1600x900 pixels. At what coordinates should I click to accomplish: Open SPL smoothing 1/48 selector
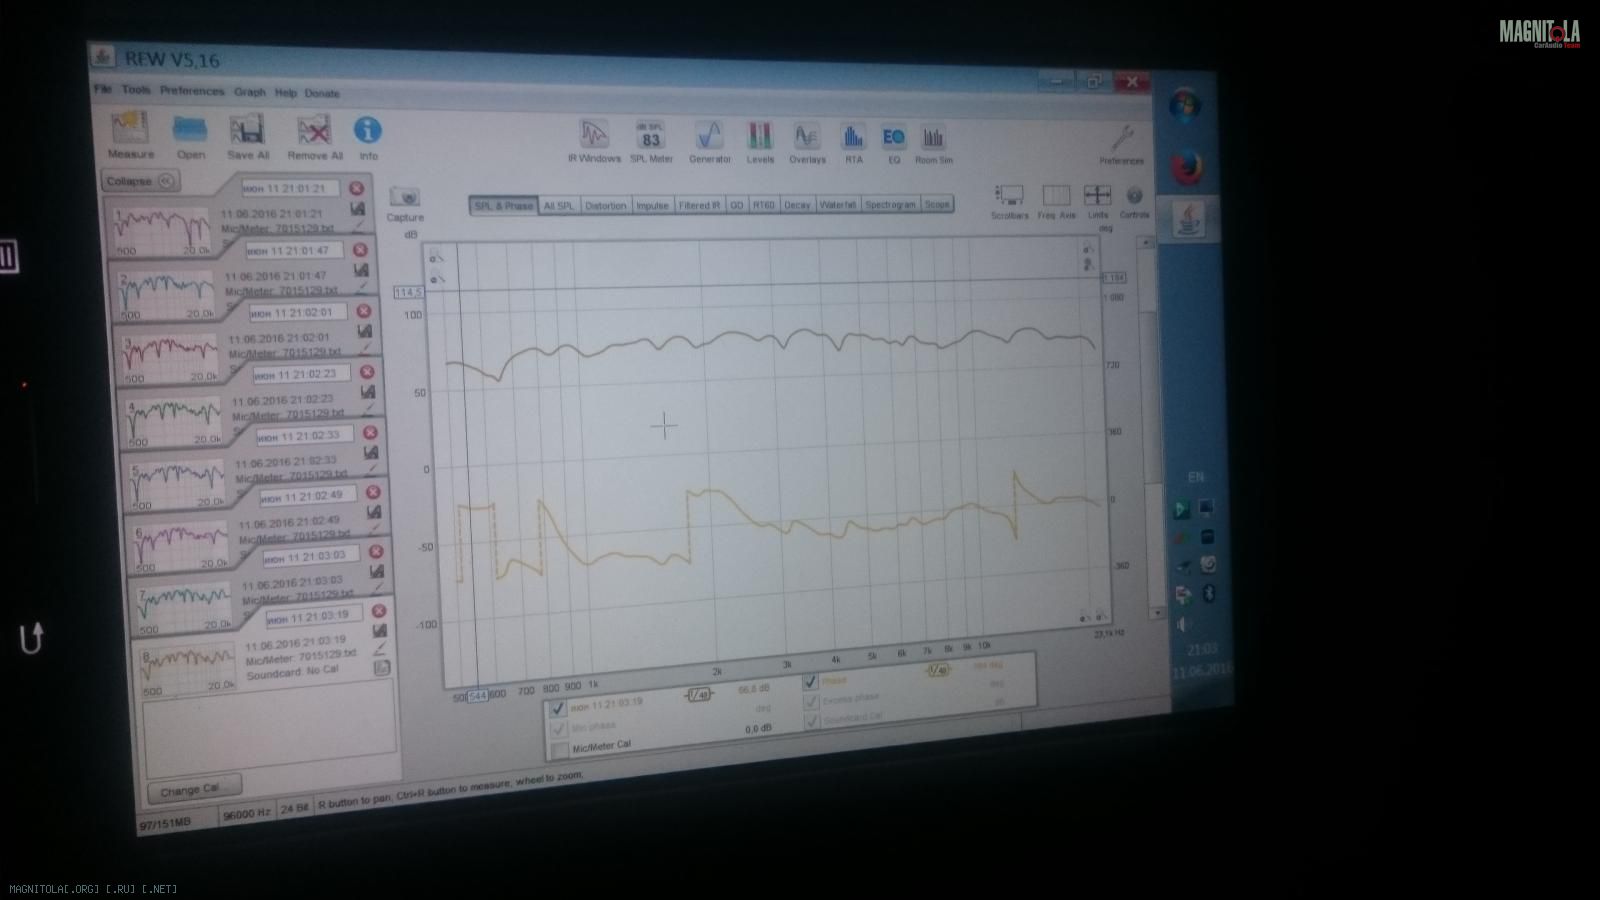[x=699, y=694]
